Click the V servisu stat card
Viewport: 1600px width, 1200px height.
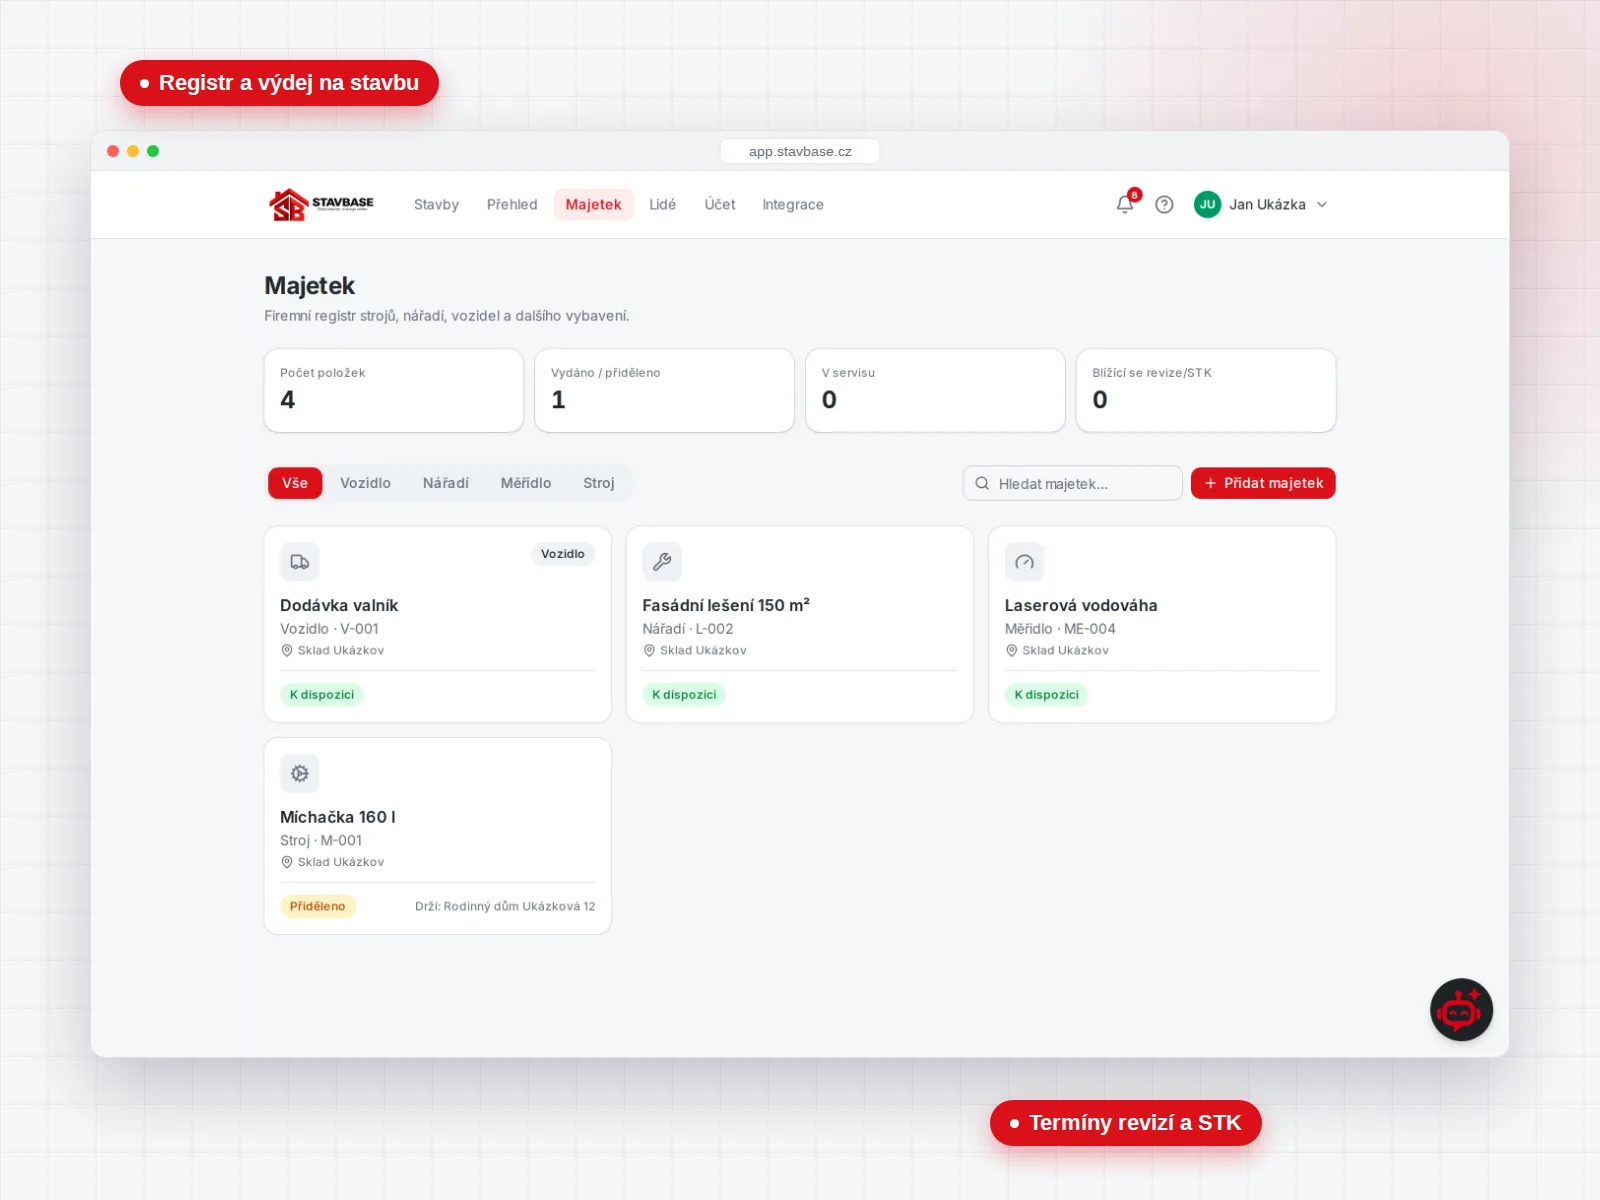[x=935, y=391]
